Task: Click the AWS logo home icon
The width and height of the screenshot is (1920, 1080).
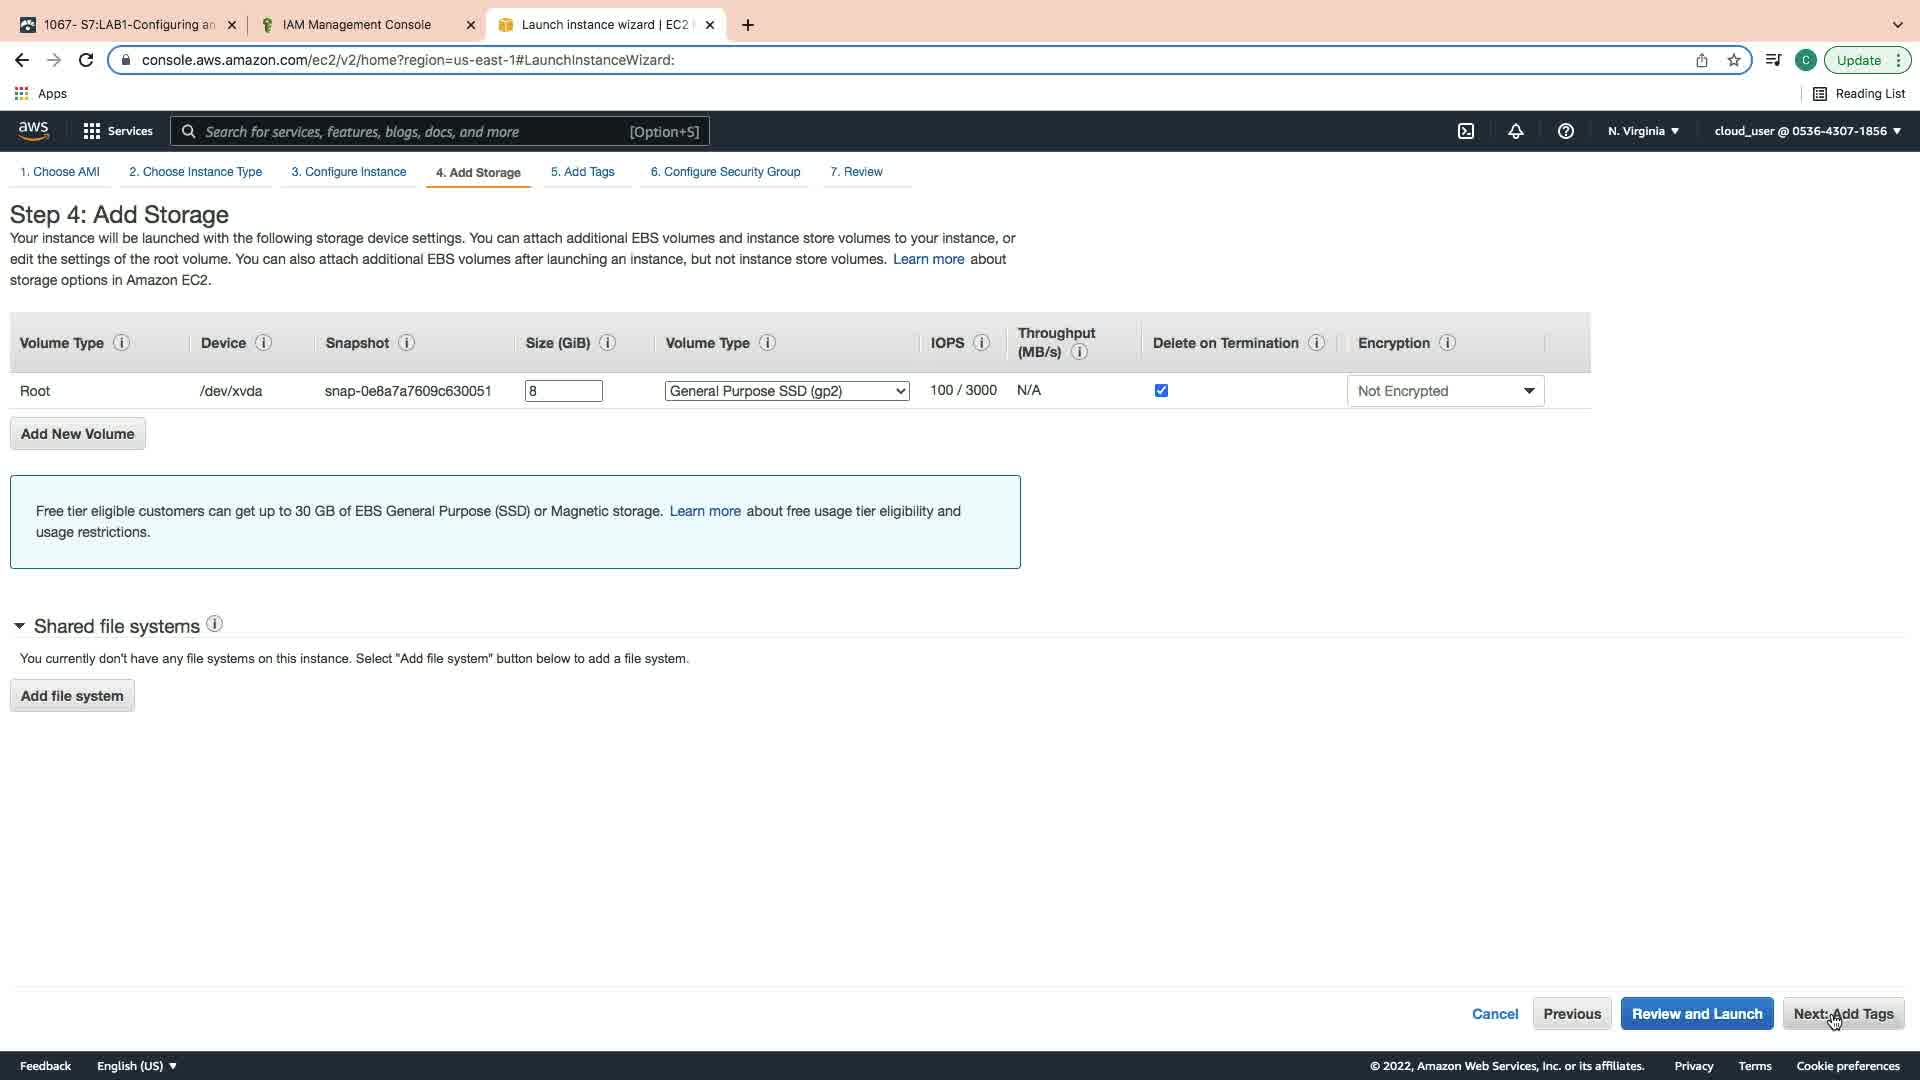Action: pyautogui.click(x=33, y=130)
